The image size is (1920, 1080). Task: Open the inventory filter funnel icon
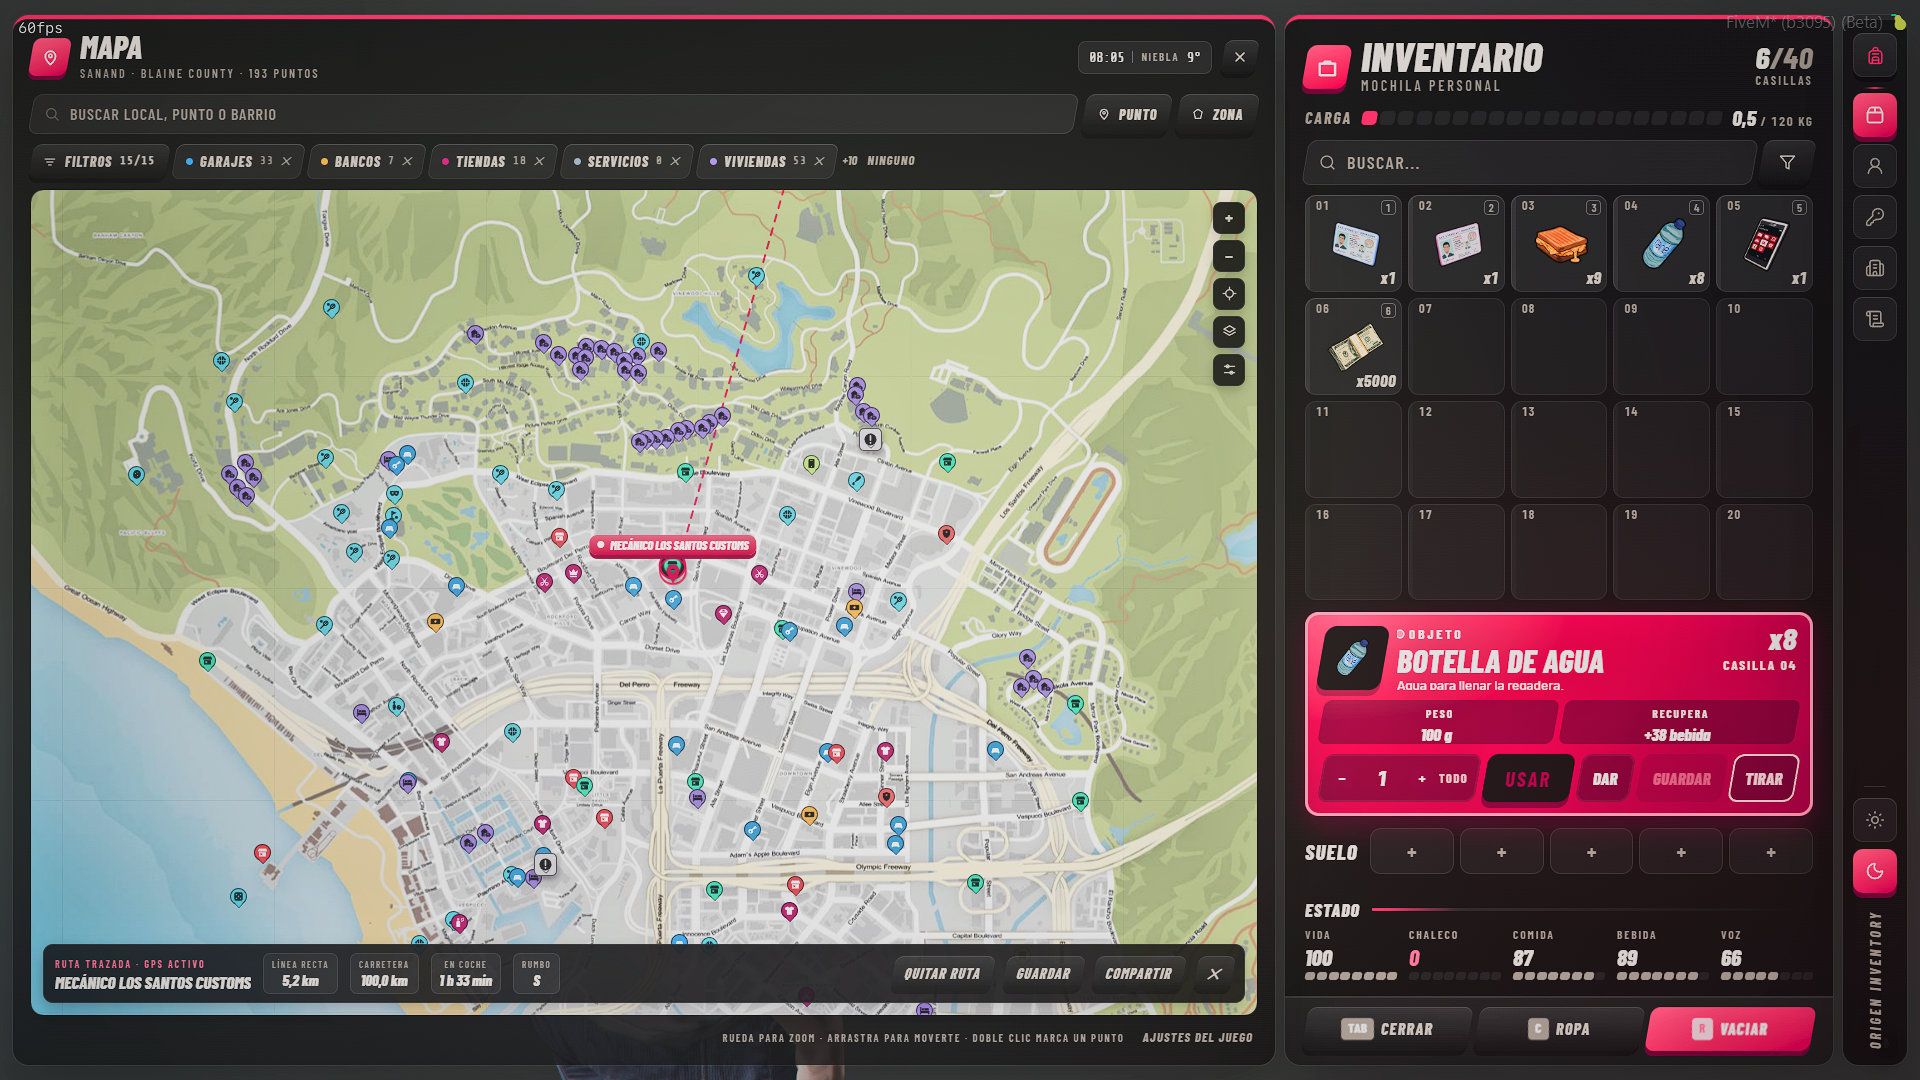point(1787,162)
